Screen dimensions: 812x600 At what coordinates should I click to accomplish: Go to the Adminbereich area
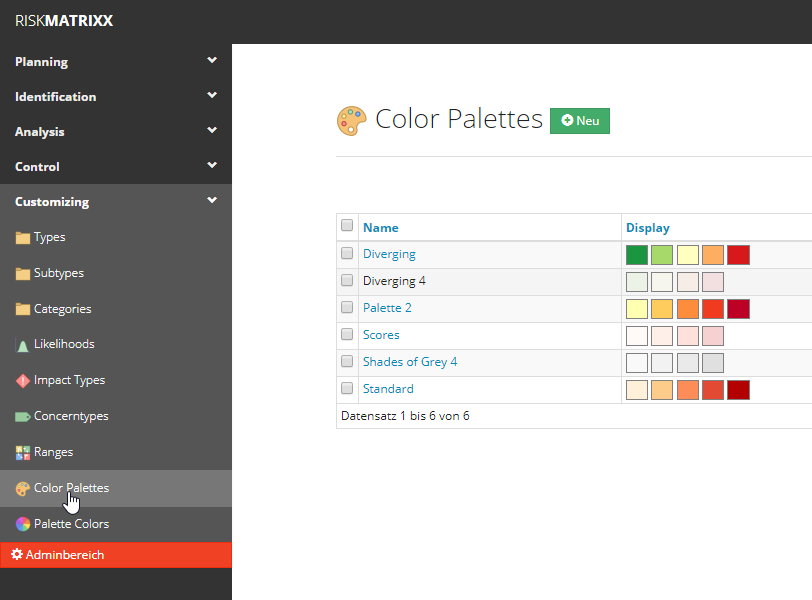click(x=116, y=555)
